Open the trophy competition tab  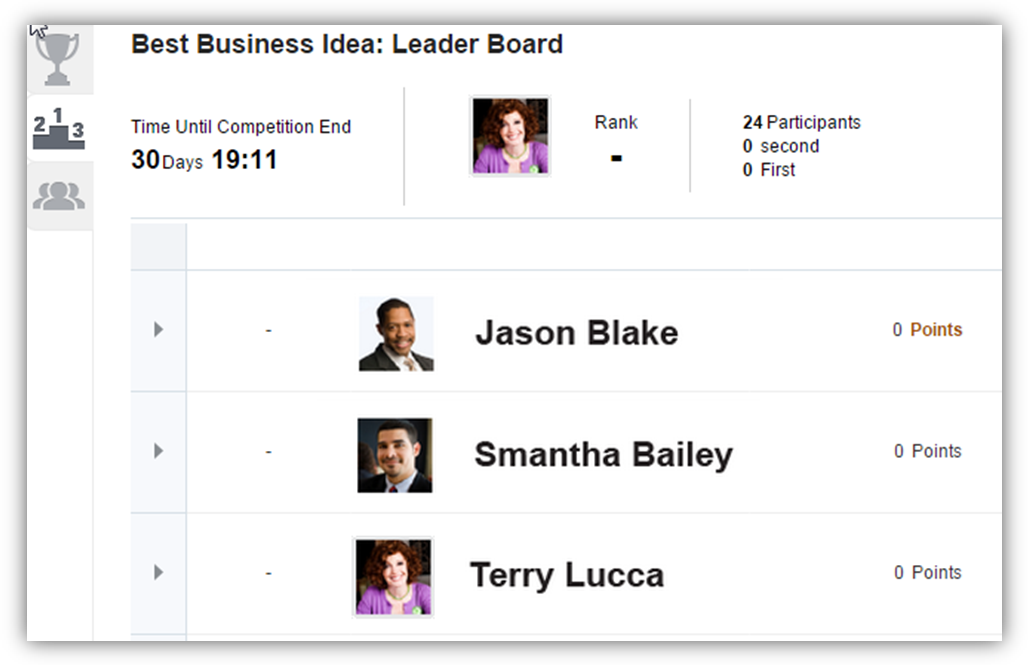(x=58, y=60)
